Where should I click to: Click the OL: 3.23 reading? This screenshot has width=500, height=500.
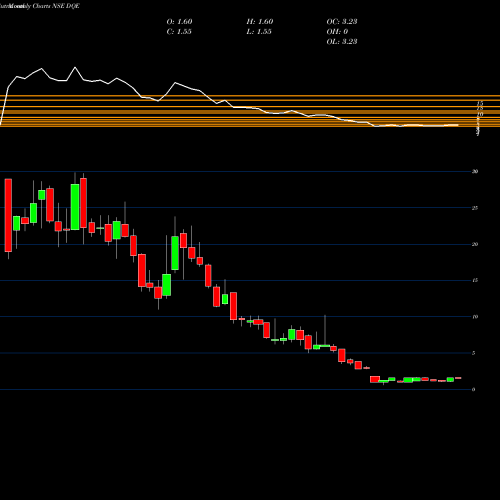[x=342, y=42]
